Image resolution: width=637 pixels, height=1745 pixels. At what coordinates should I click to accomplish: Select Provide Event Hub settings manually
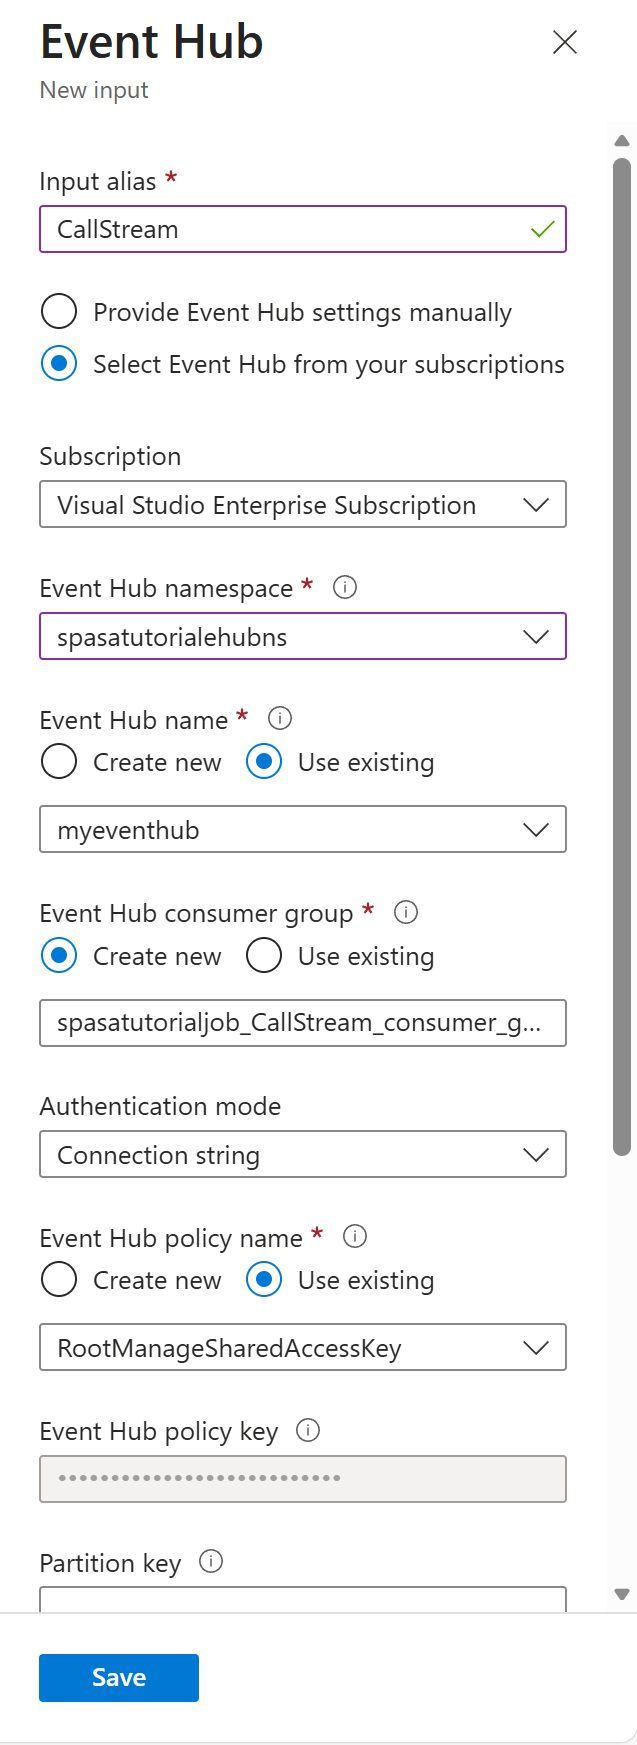pos(58,311)
